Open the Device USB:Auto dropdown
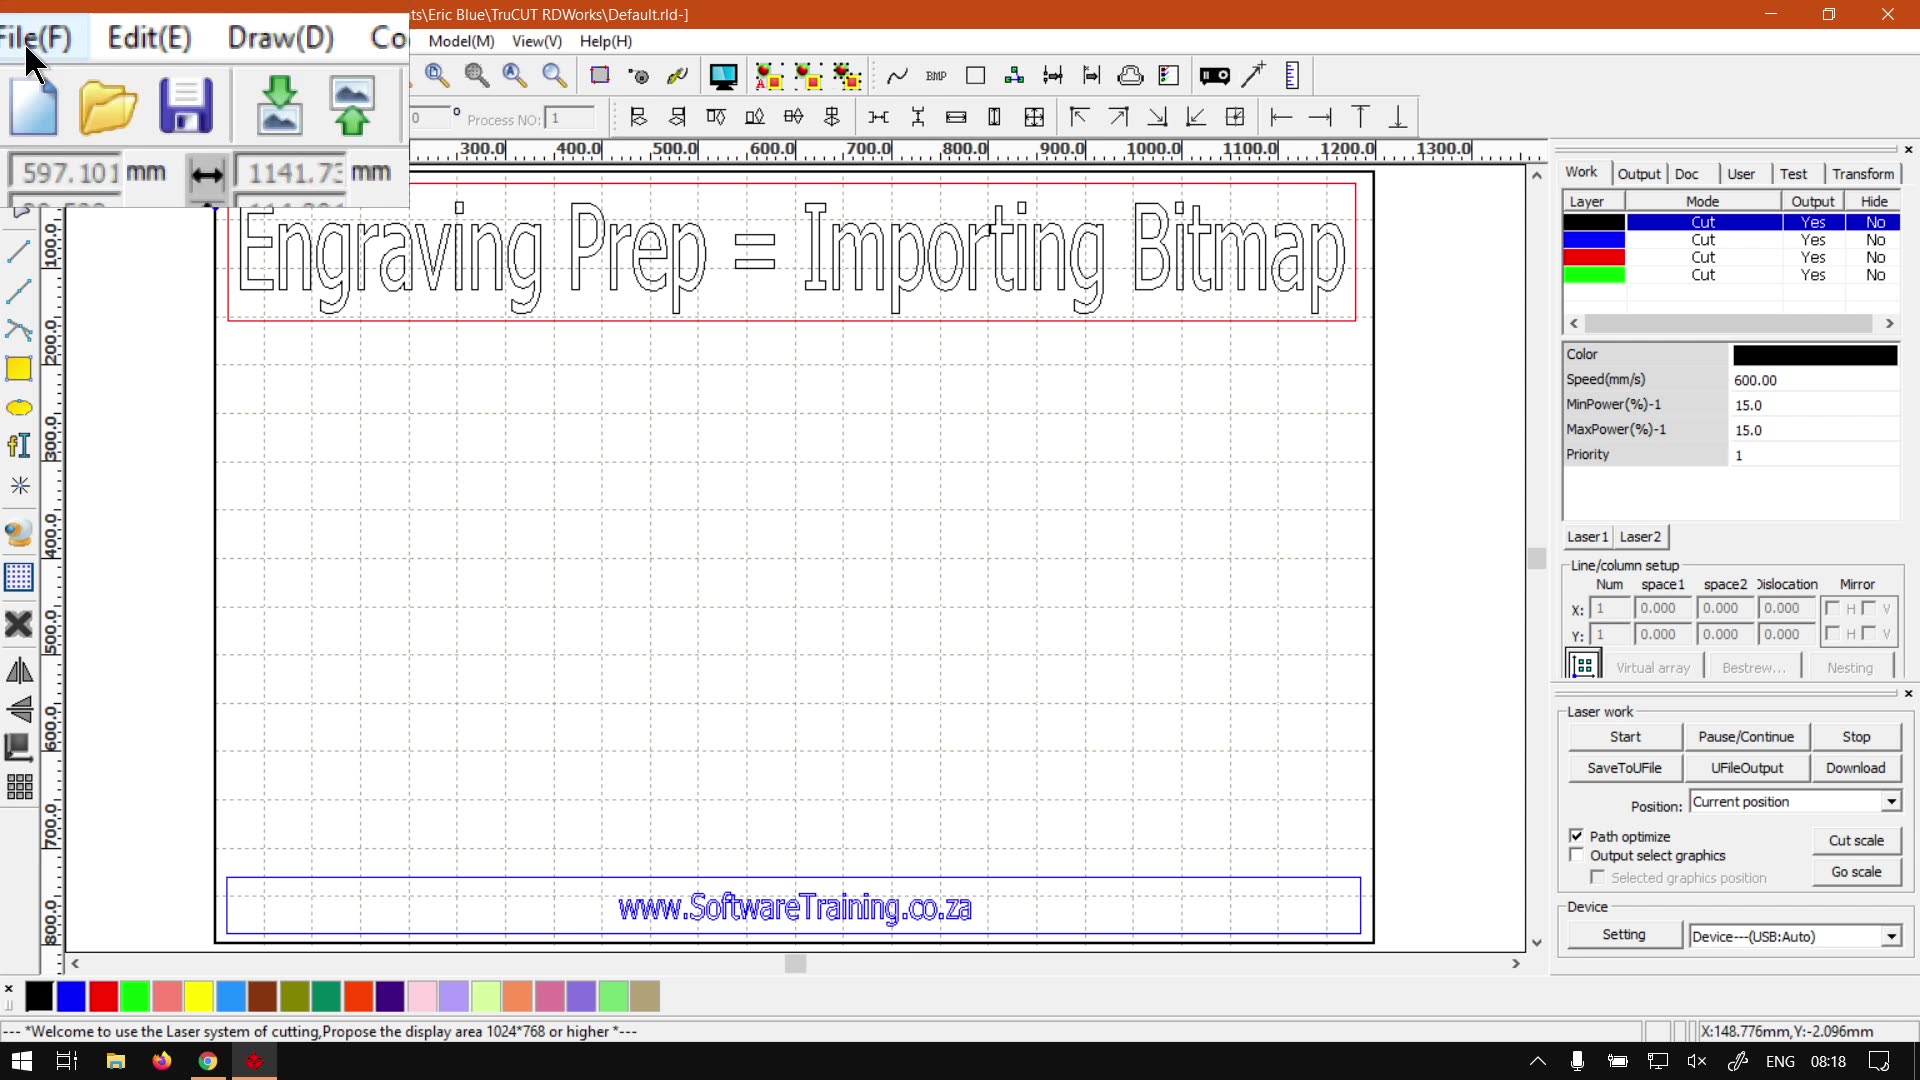1920x1080 pixels. point(1891,937)
